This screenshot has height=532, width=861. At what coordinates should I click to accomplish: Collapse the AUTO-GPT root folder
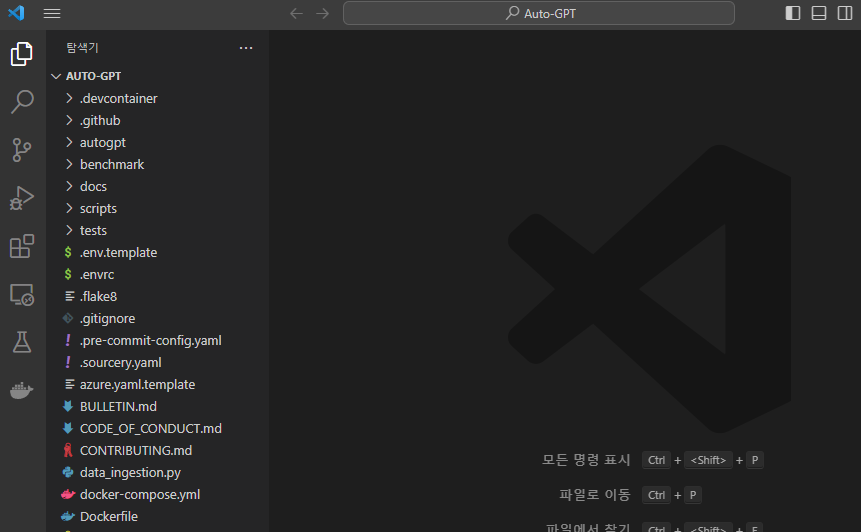[158, 76]
